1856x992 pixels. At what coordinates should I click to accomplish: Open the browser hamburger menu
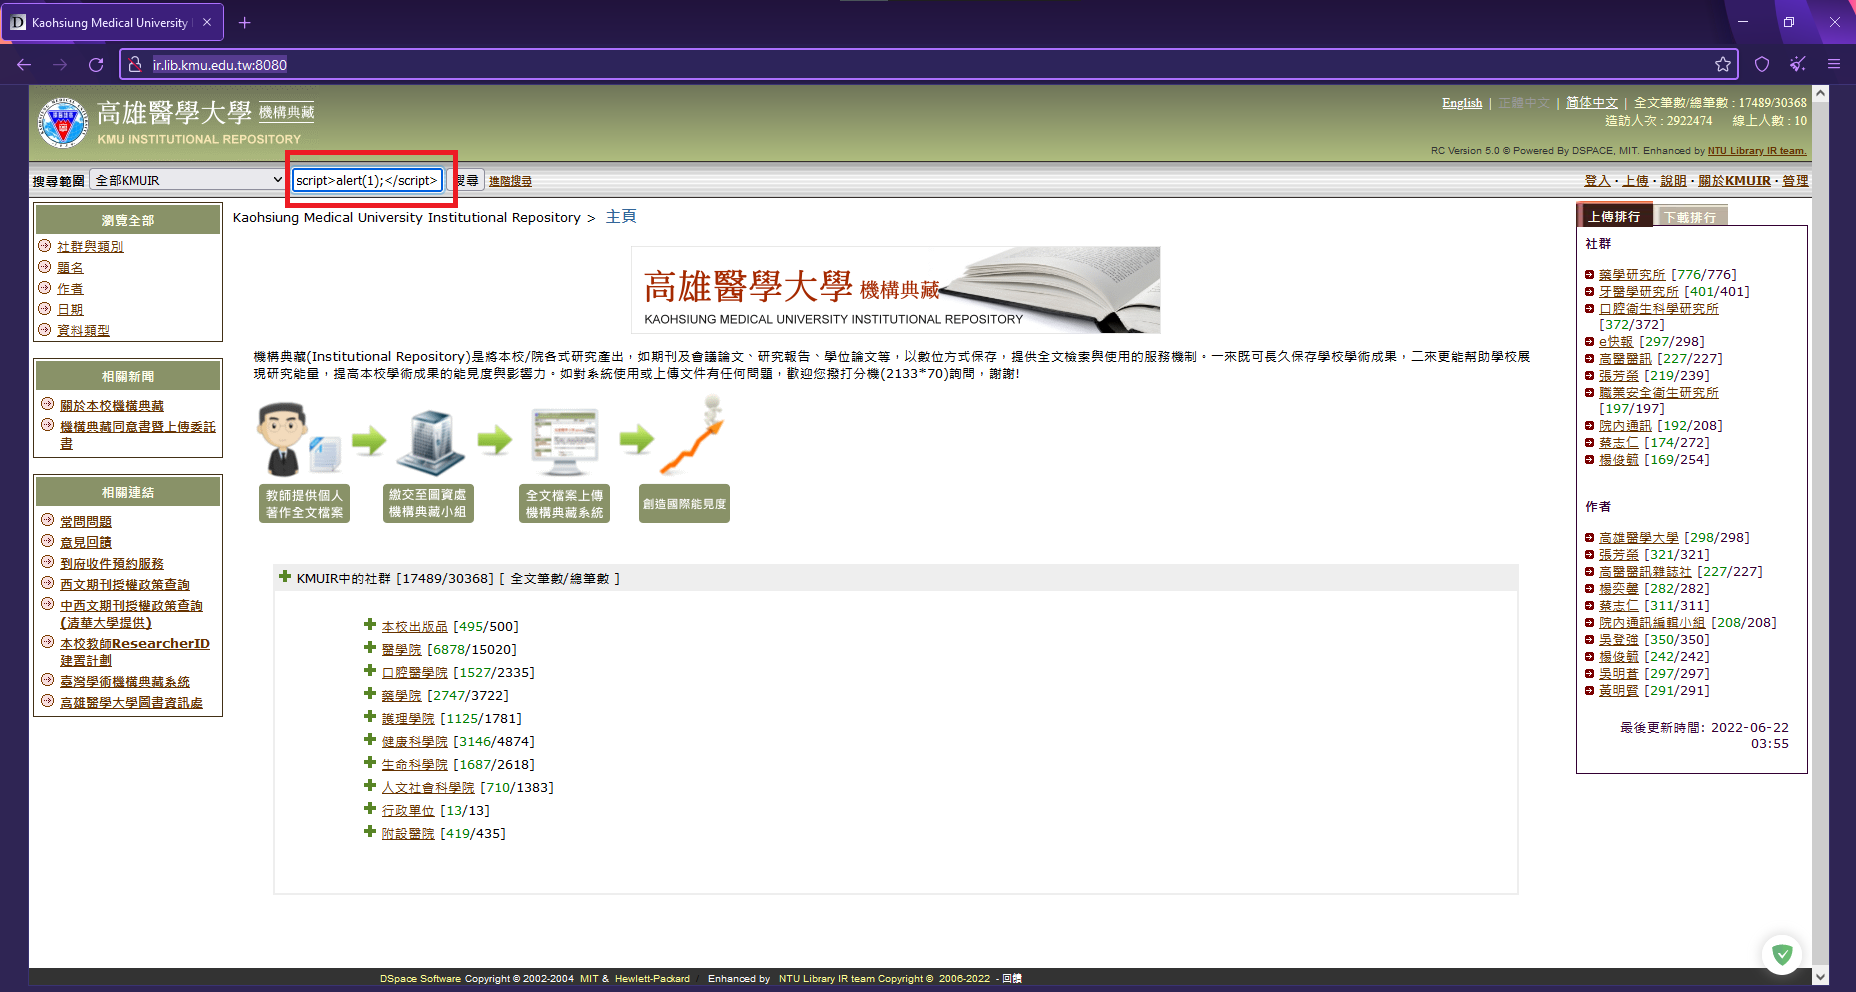1834,65
